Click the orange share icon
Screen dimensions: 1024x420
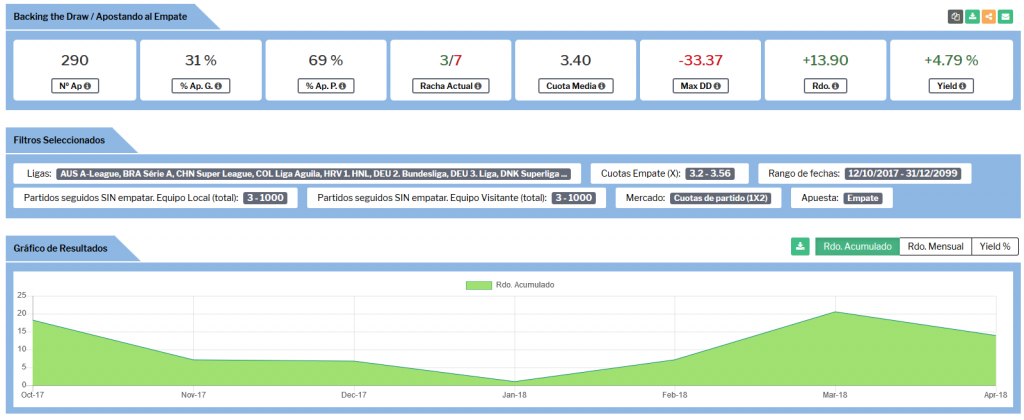tap(988, 17)
